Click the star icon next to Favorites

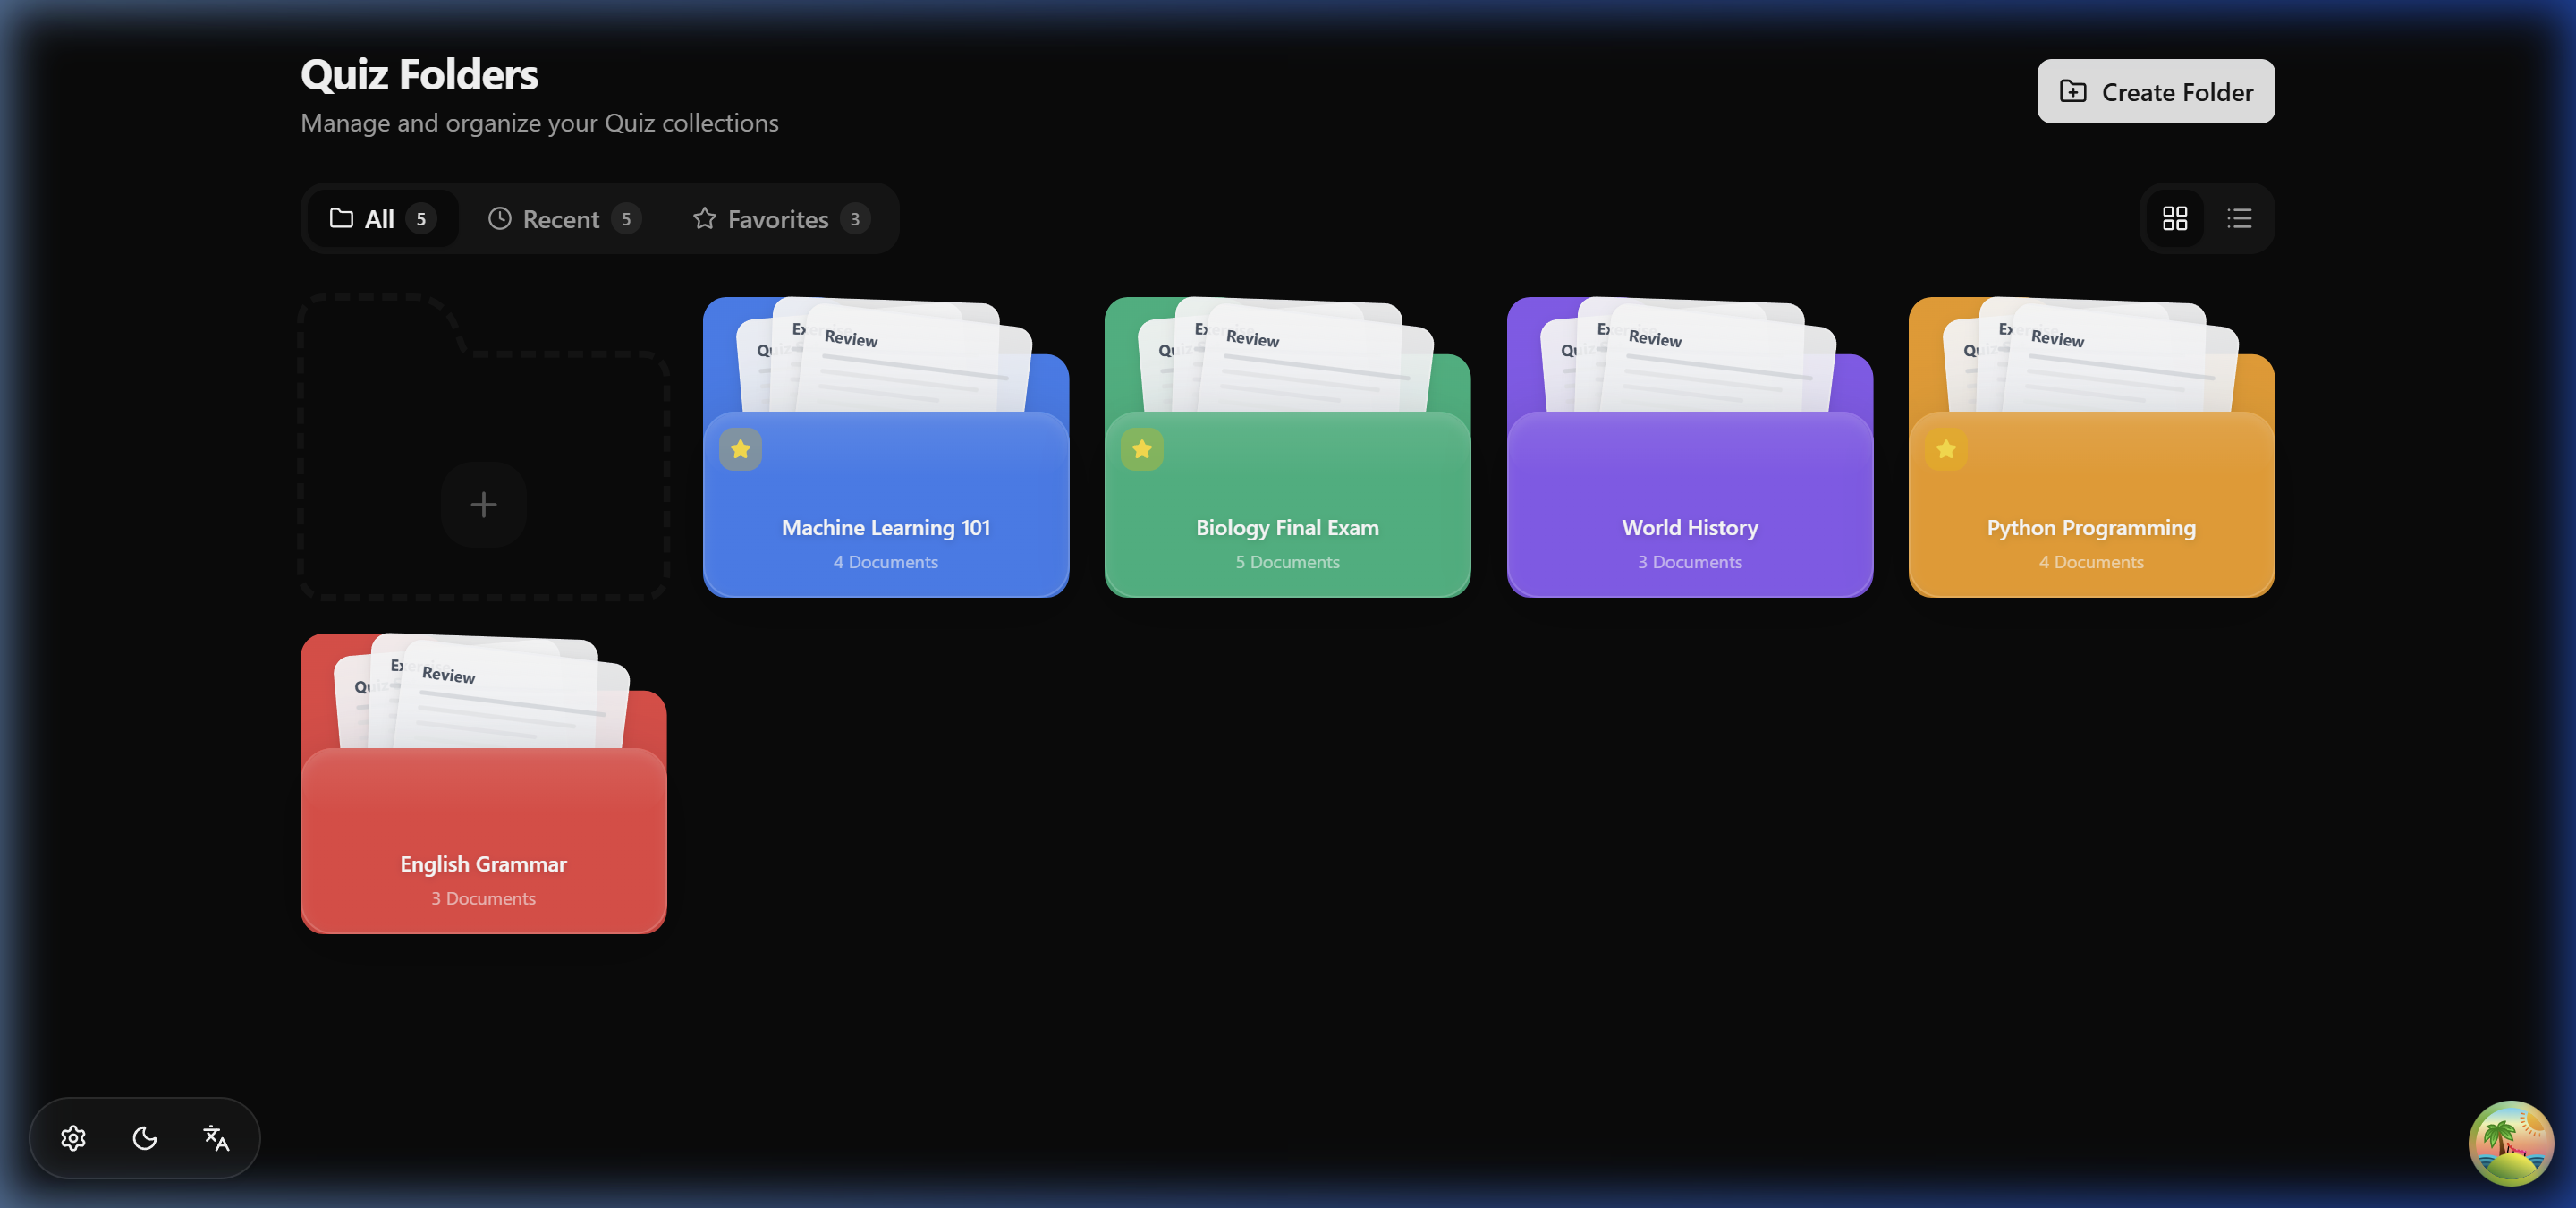point(704,218)
